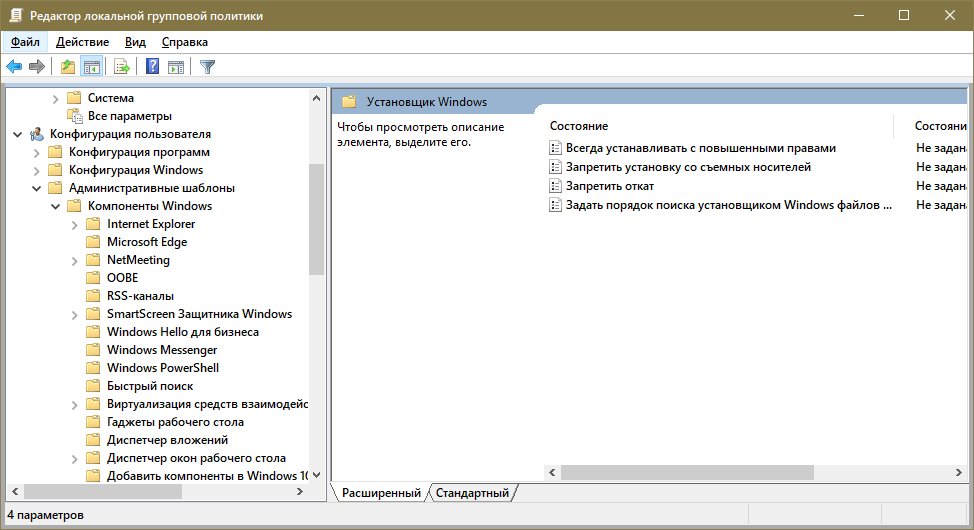Collapse the Компоненты Windows tree node
Viewport: 974px width, 530px height.
56,206
